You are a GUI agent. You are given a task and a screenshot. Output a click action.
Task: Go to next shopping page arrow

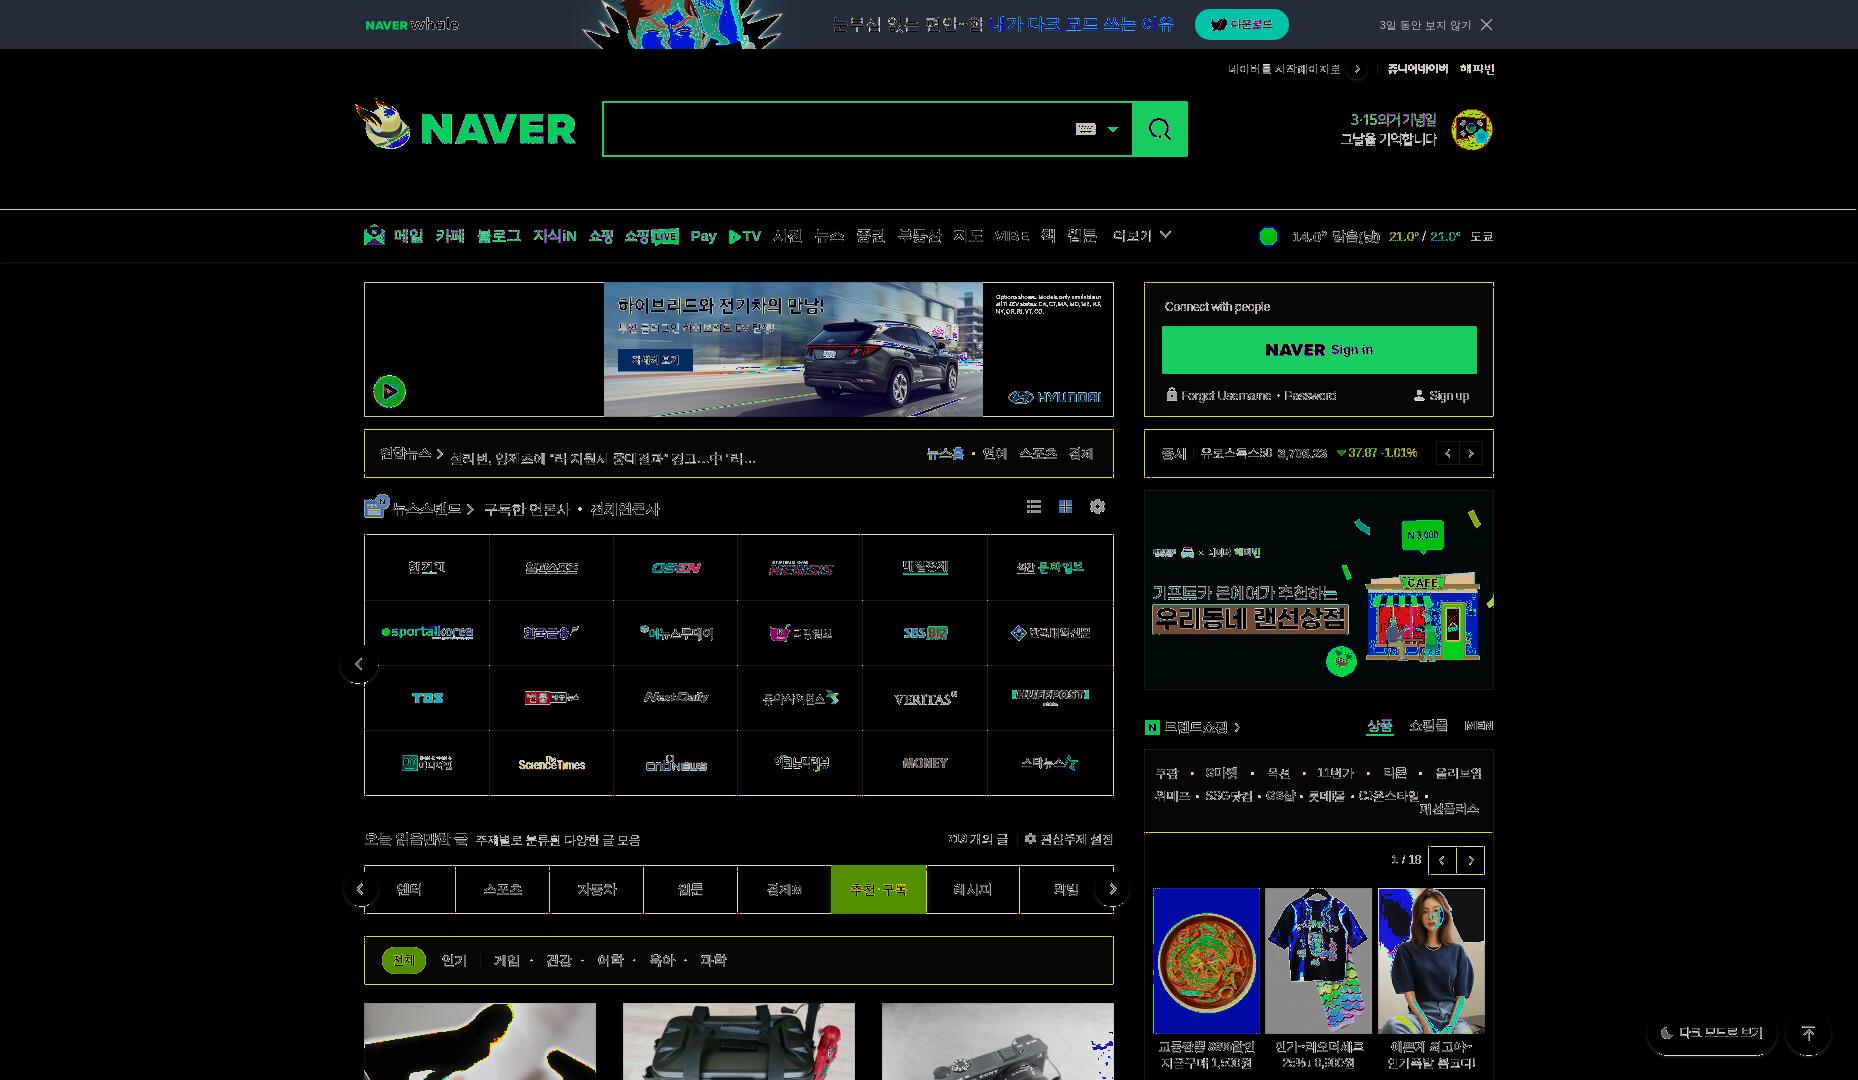[1471, 860]
